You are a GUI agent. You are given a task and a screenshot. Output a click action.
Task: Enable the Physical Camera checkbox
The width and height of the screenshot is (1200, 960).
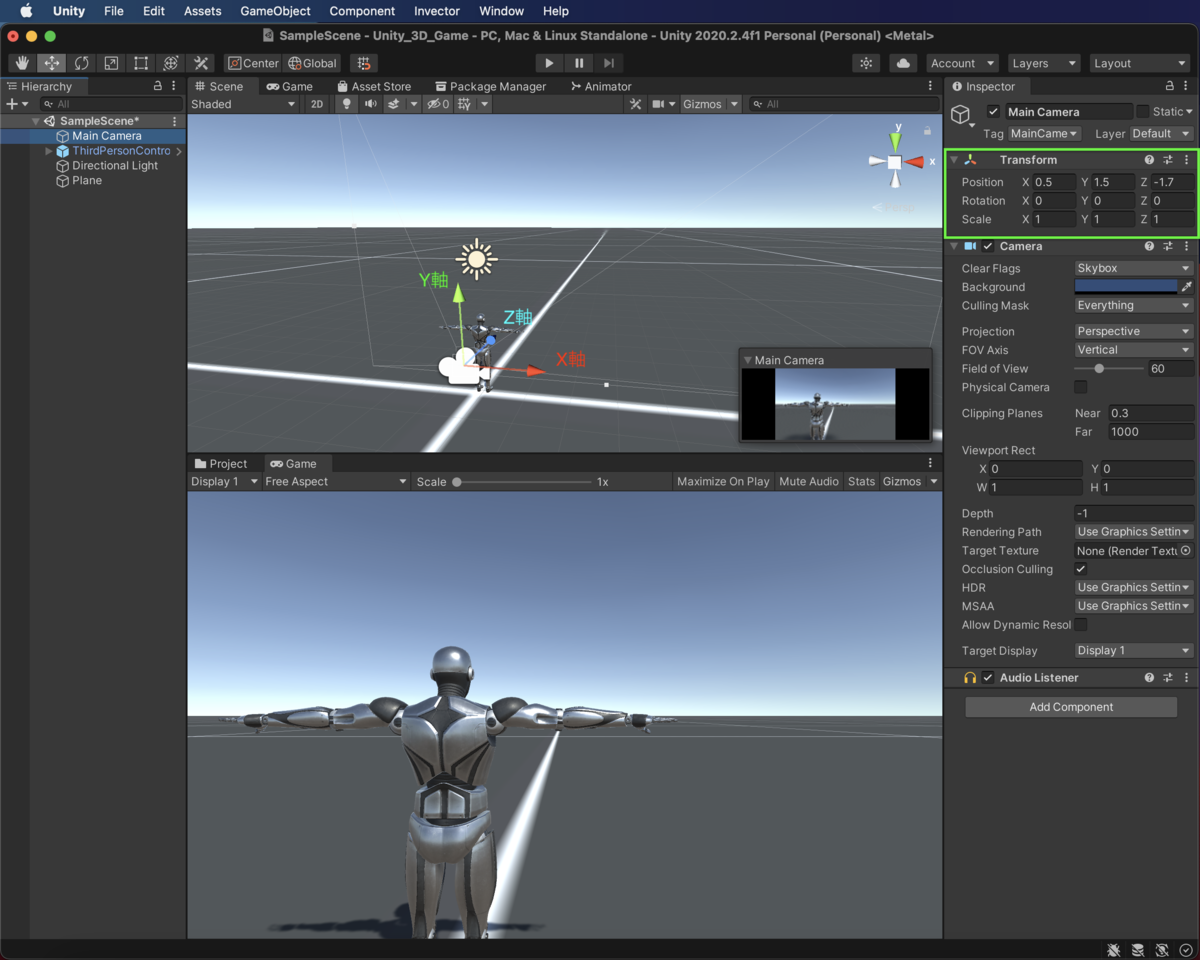(x=1081, y=387)
